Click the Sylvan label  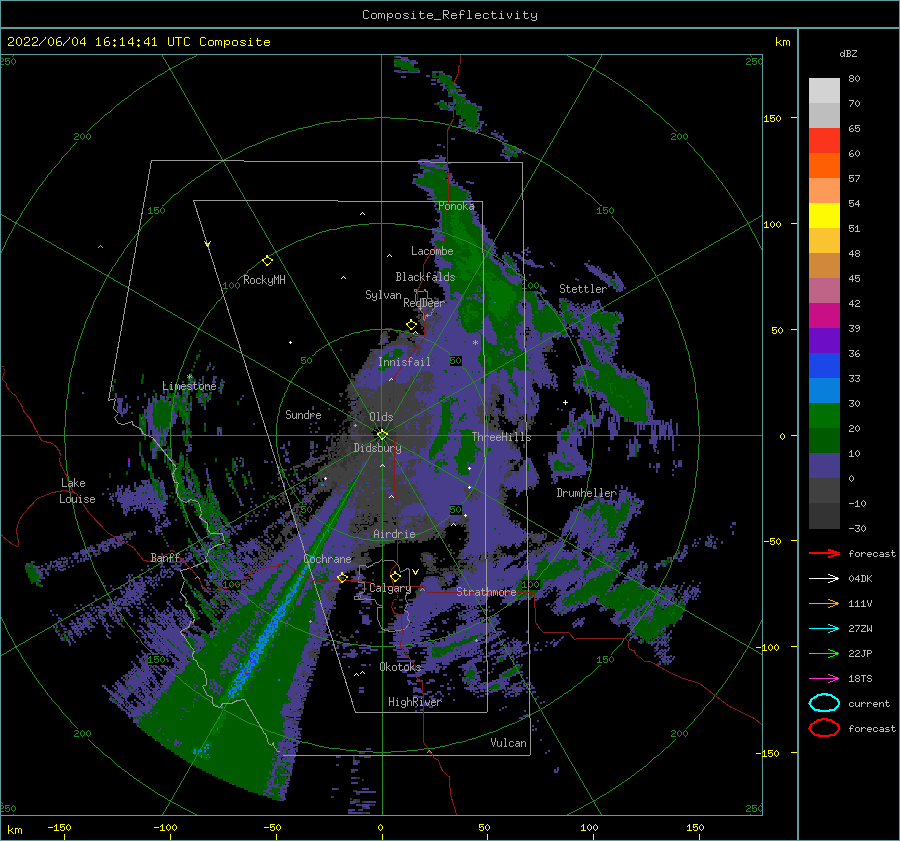coord(383,295)
